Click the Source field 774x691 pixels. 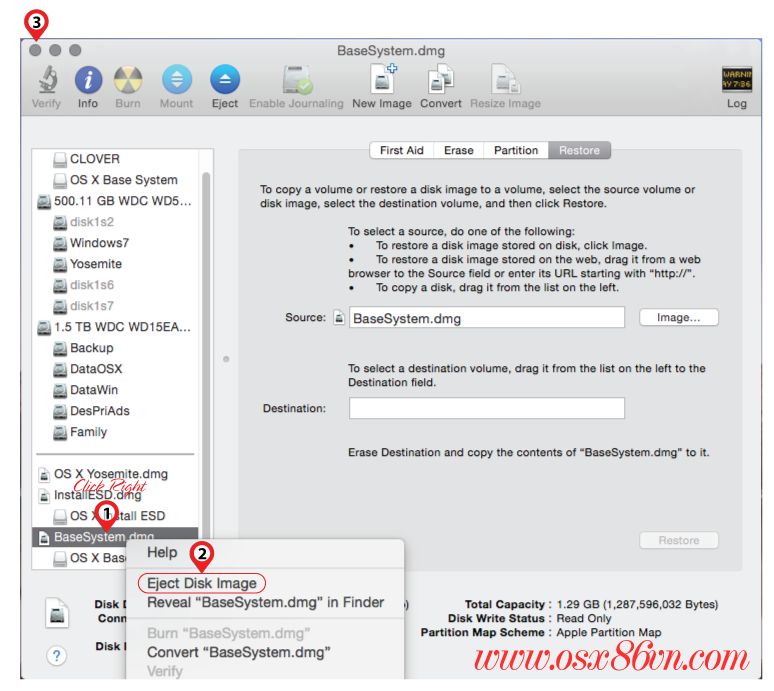point(487,317)
